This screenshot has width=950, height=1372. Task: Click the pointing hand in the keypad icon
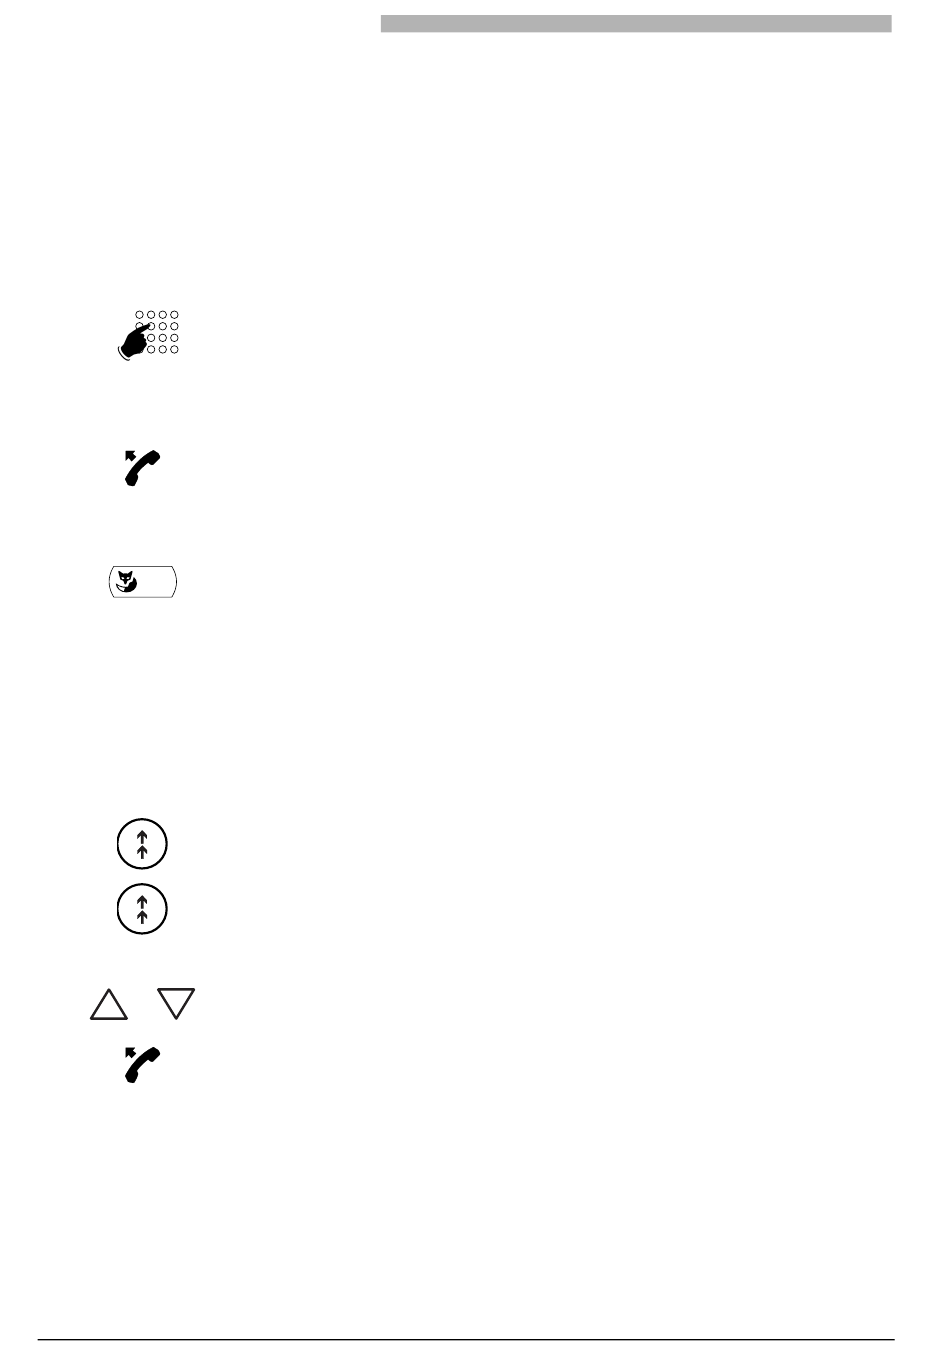click(x=133, y=342)
